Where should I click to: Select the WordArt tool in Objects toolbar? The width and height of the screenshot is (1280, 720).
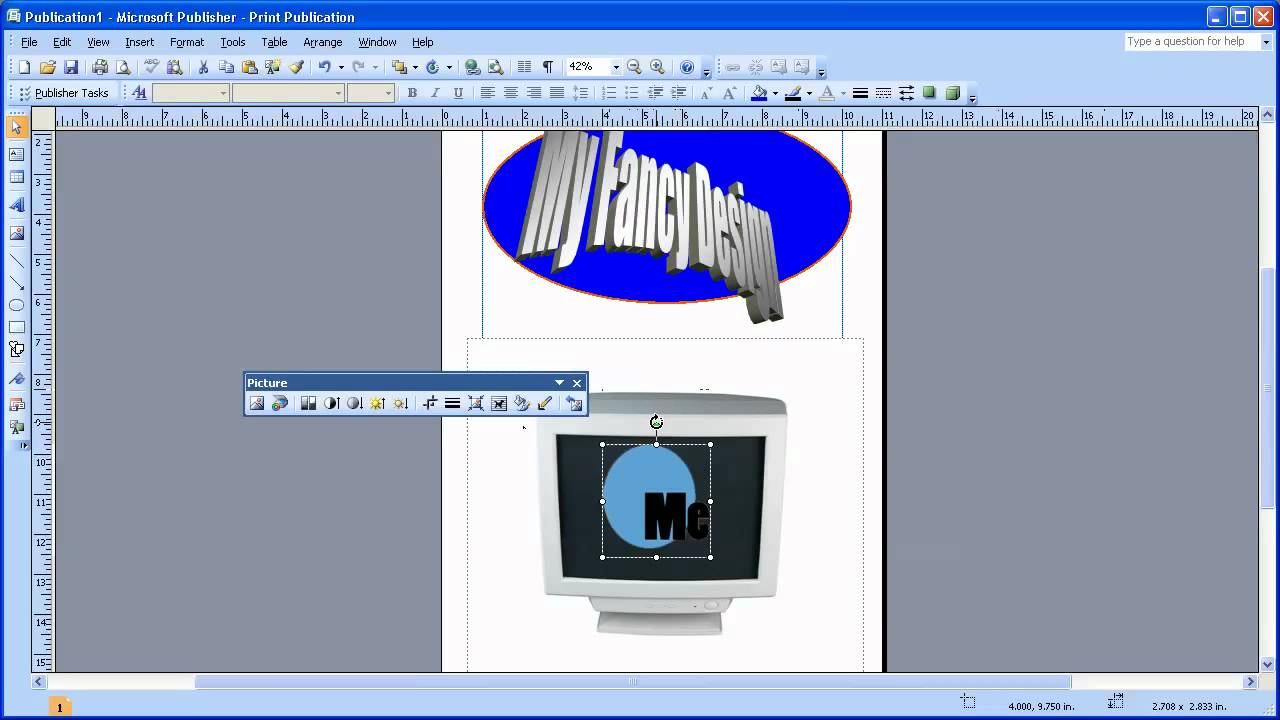click(17, 205)
